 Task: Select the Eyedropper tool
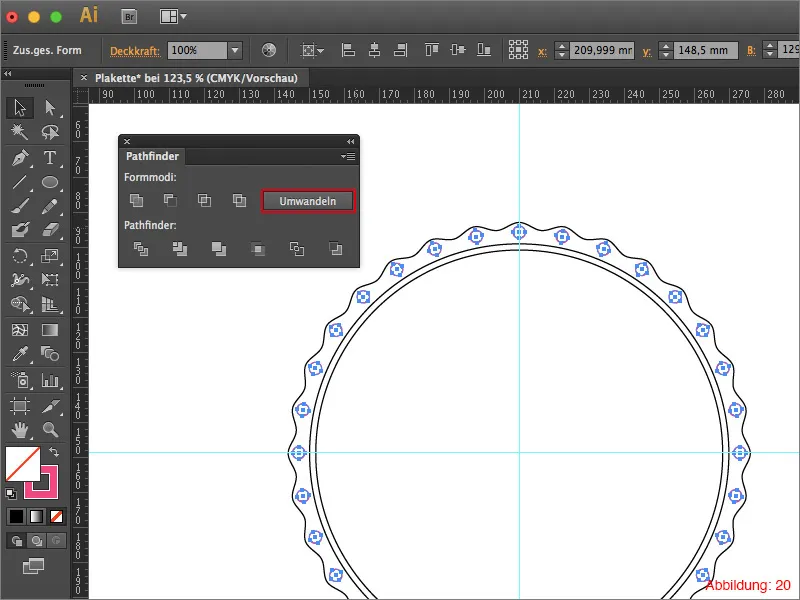20,354
